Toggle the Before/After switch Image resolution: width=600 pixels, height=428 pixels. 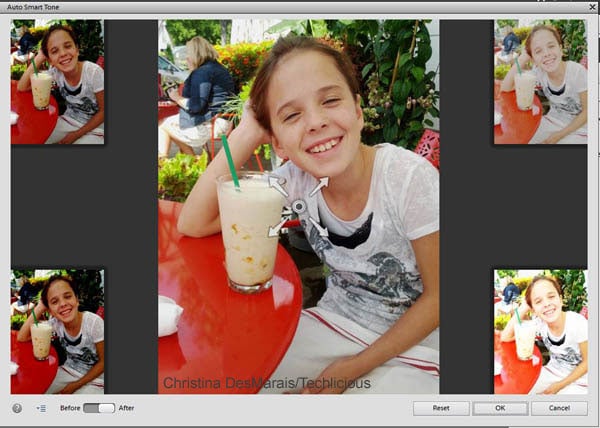coord(99,408)
